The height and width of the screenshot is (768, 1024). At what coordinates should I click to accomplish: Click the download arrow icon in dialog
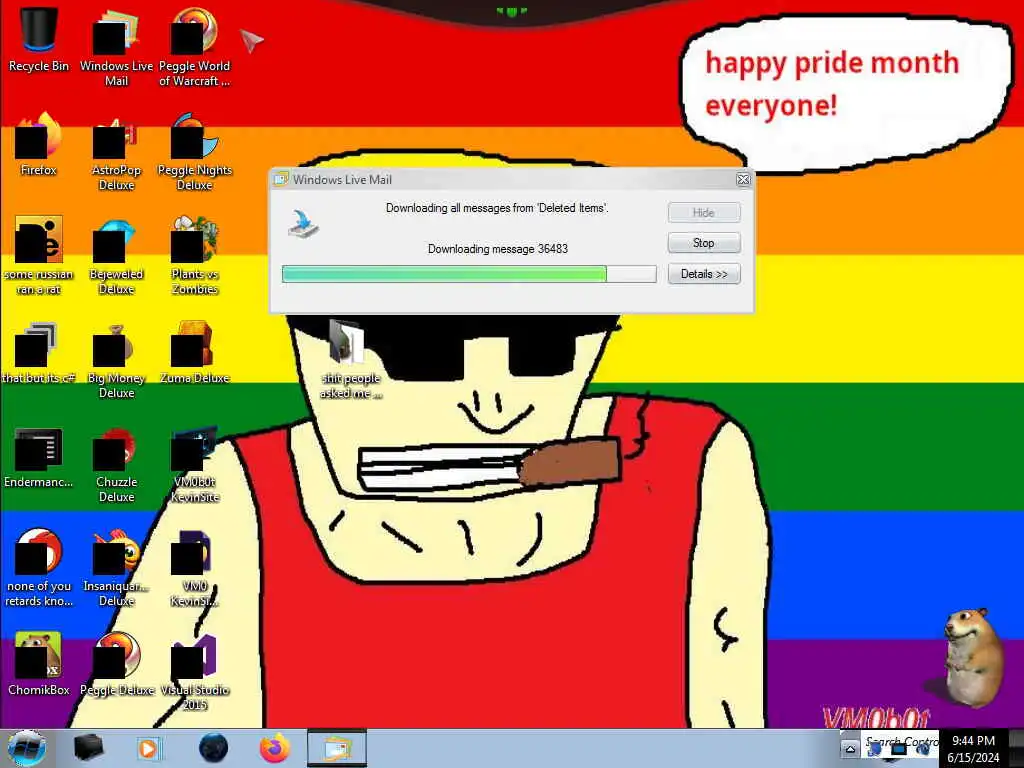(303, 223)
